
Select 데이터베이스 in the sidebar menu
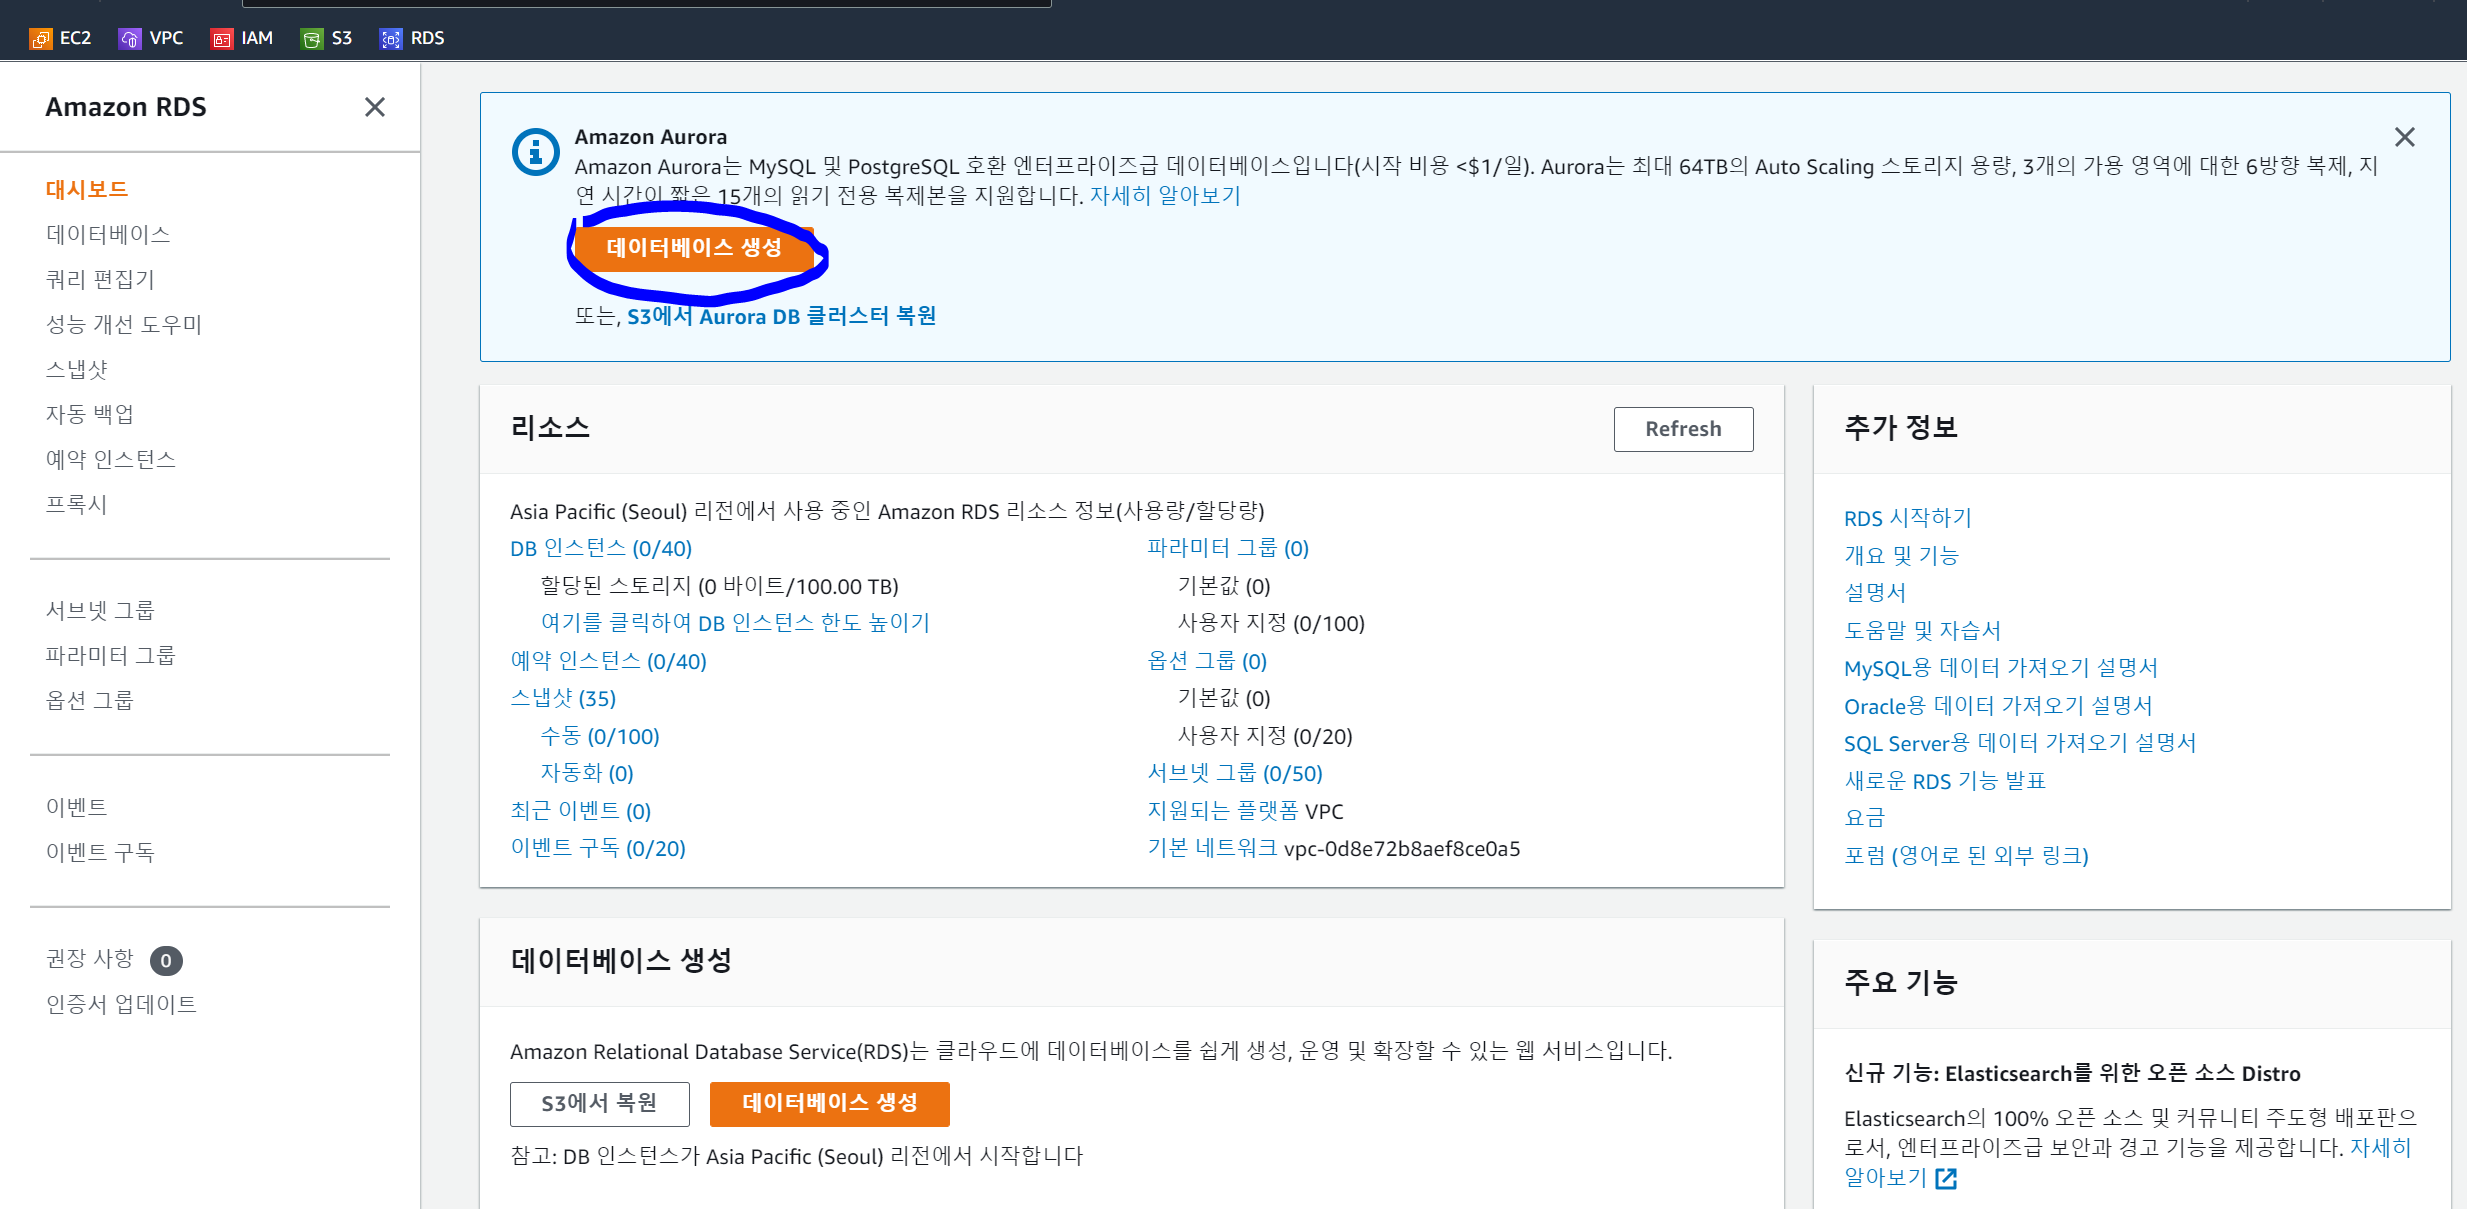click(108, 234)
